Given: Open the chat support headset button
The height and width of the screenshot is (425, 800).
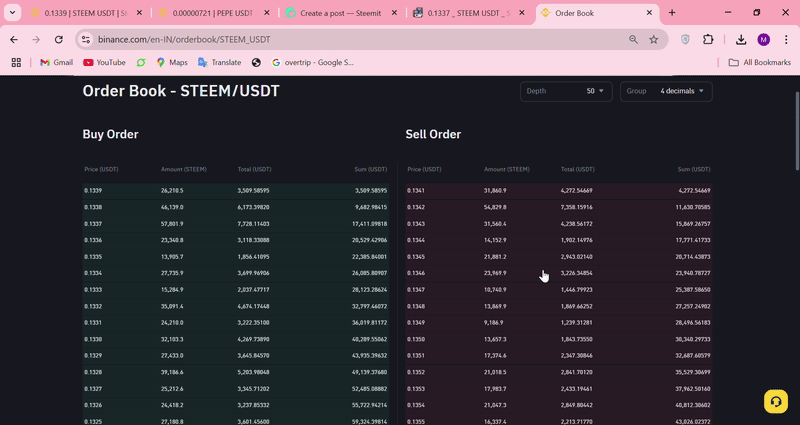Looking at the screenshot, I should pyautogui.click(x=776, y=401).
